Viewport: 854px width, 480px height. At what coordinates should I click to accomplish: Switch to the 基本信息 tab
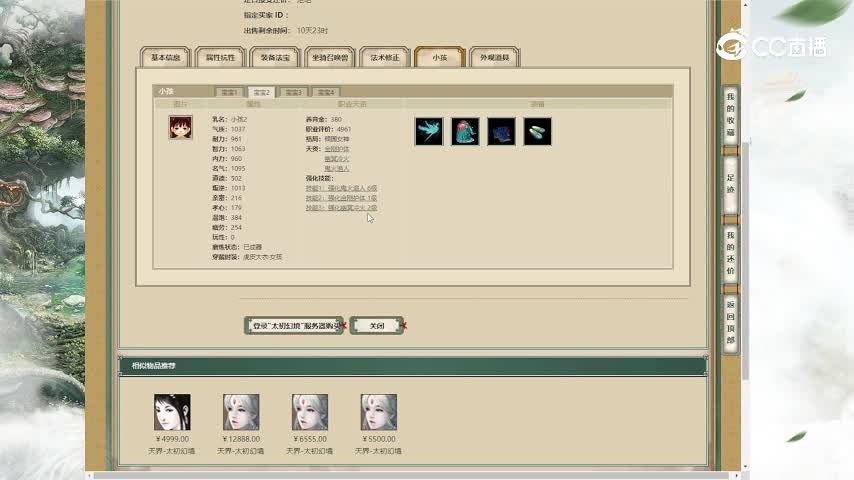coord(165,58)
